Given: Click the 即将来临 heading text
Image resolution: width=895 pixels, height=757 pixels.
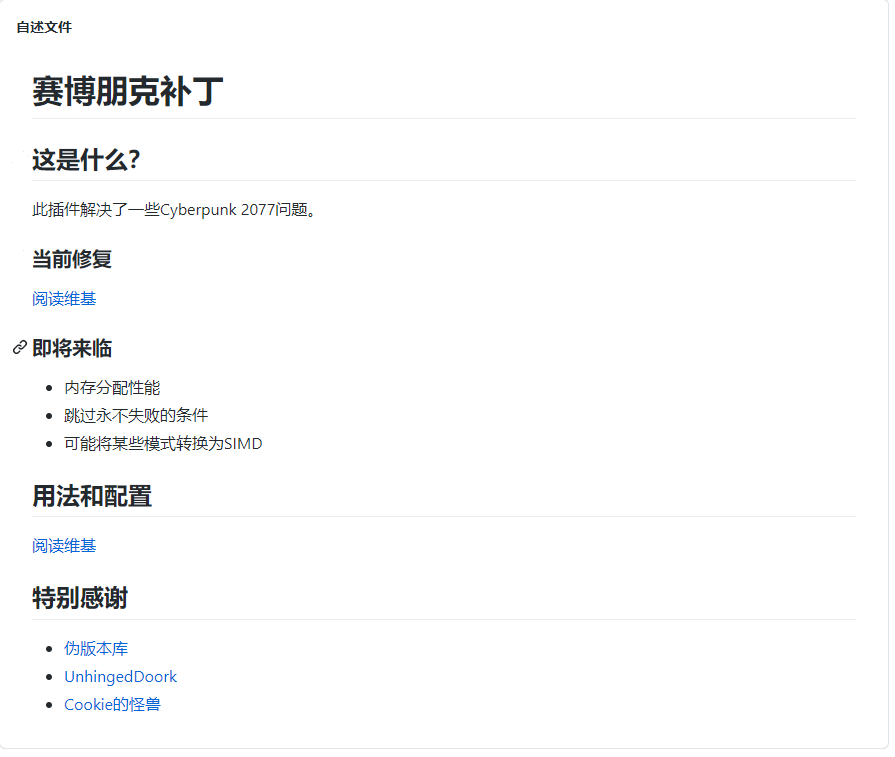Looking at the screenshot, I should (x=72, y=348).
